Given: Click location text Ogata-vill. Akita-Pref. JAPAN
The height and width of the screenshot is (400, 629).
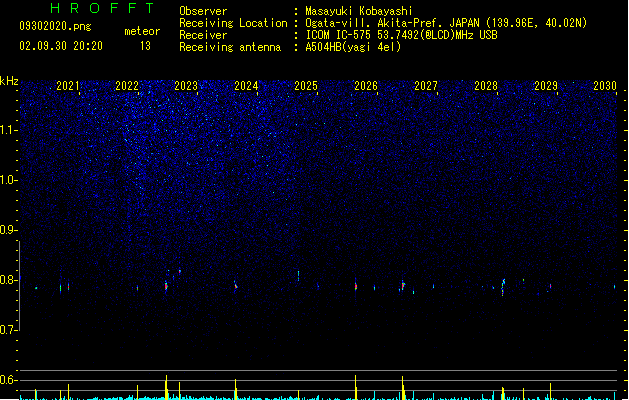Looking at the screenshot, I should [392, 23].
